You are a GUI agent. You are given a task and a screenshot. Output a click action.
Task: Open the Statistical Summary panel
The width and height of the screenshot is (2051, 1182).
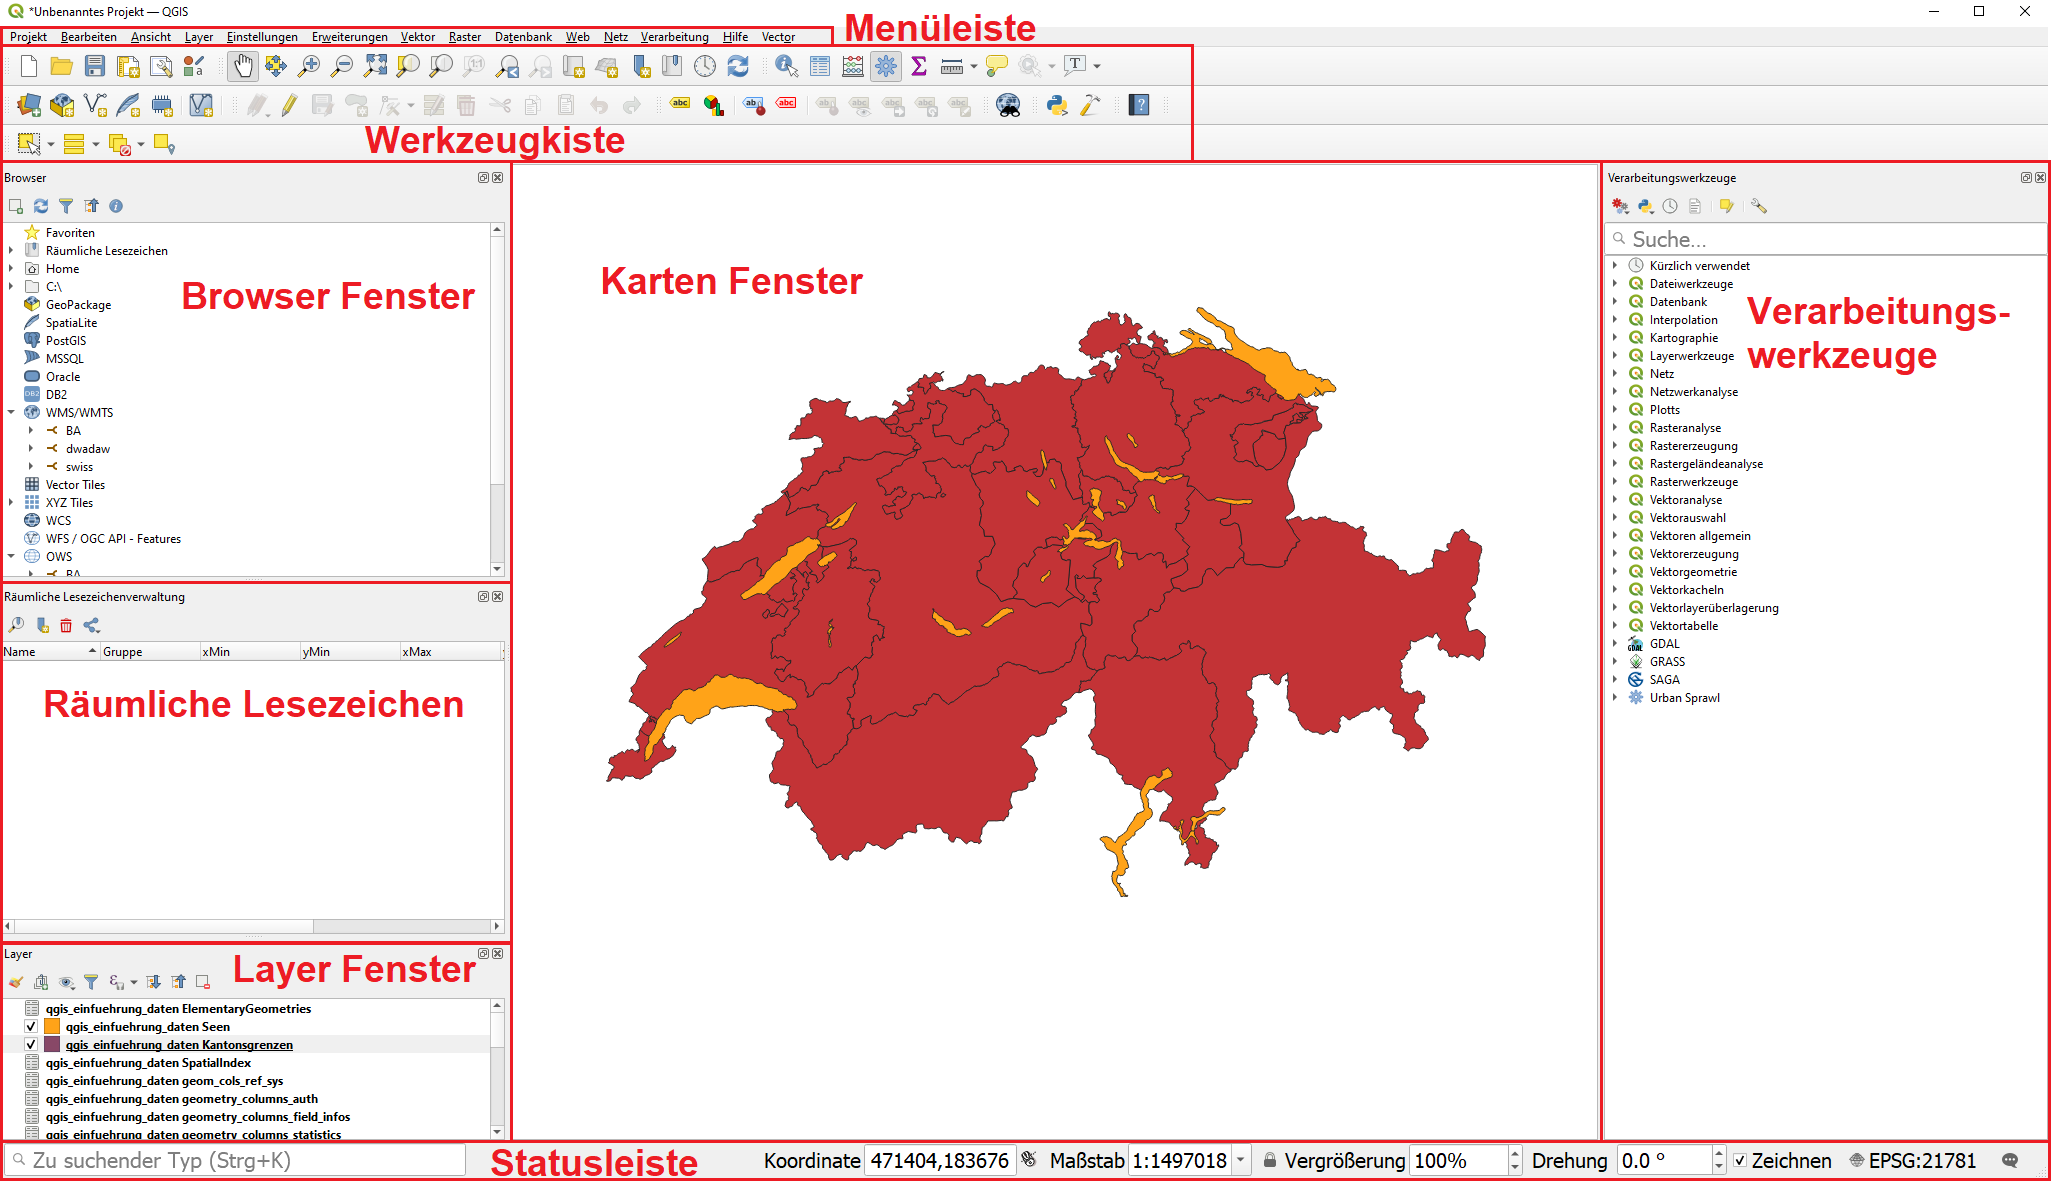tap(918, 66)
